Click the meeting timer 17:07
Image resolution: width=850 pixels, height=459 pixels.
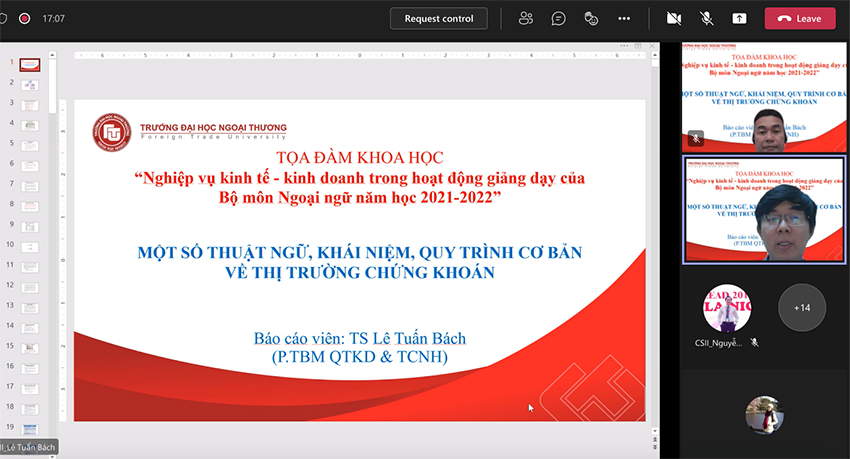pos(54,18)
